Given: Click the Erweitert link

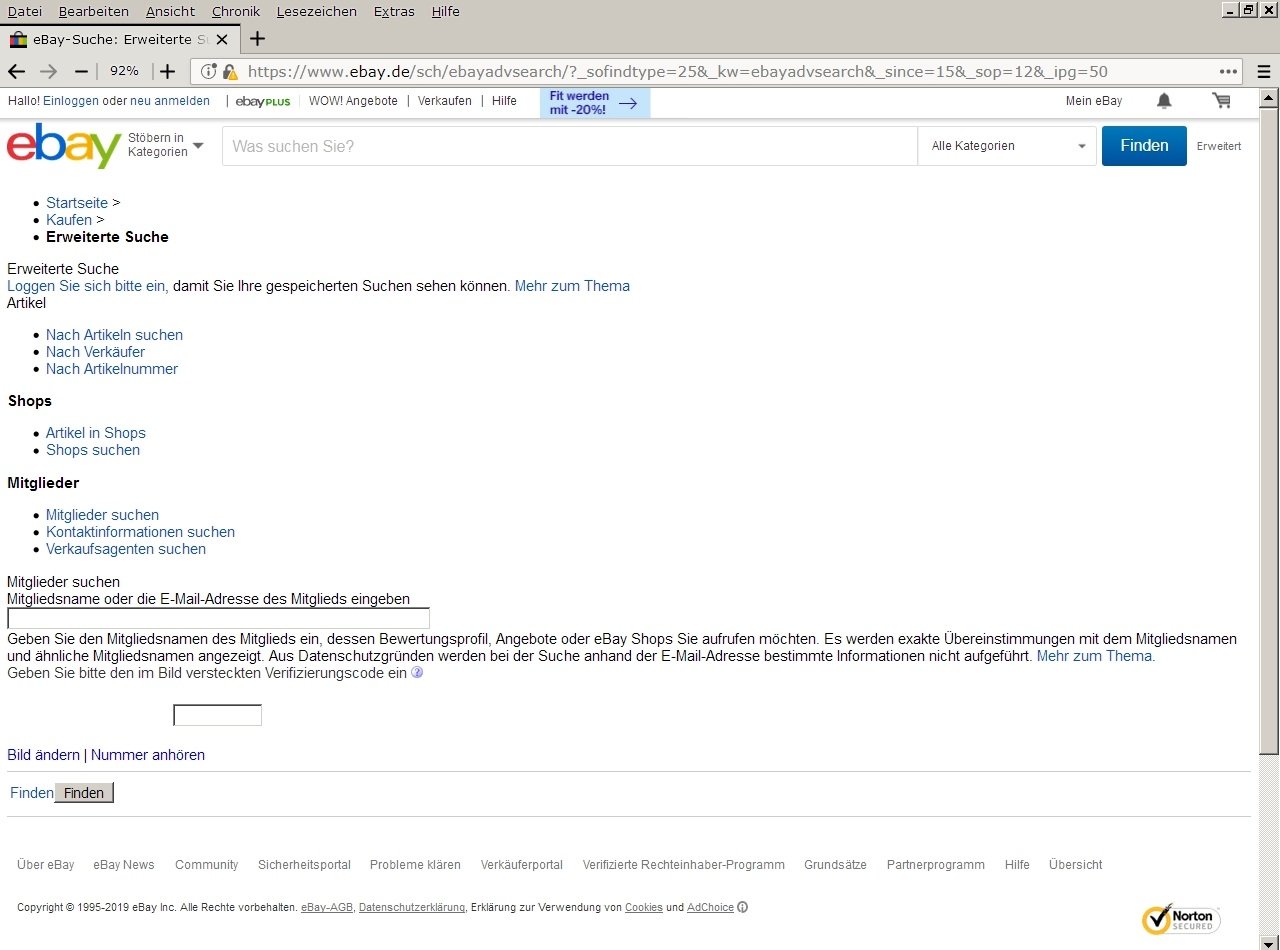Looking at the screenshot, I should (1219, 146).
